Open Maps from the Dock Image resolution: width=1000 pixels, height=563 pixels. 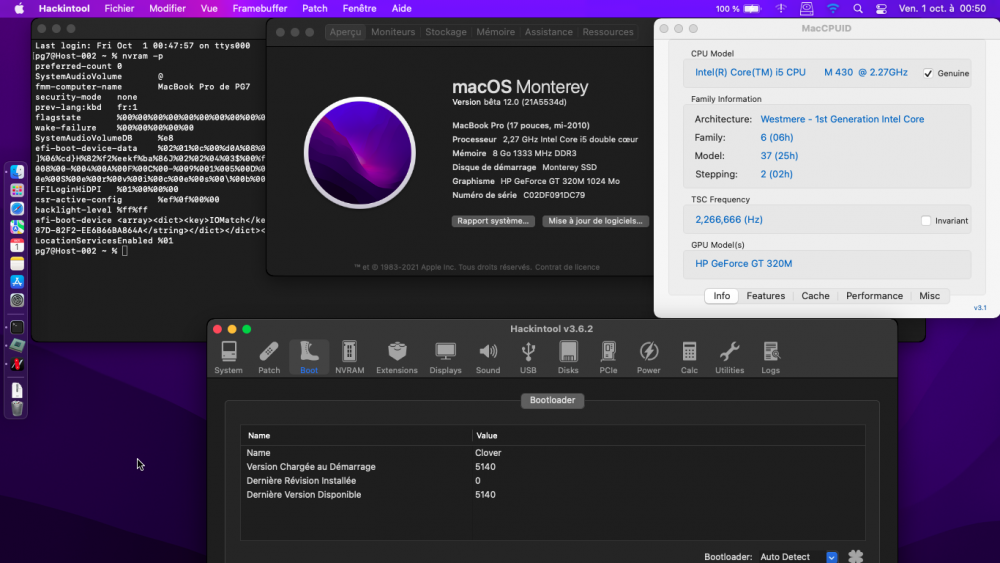point(17,227)
